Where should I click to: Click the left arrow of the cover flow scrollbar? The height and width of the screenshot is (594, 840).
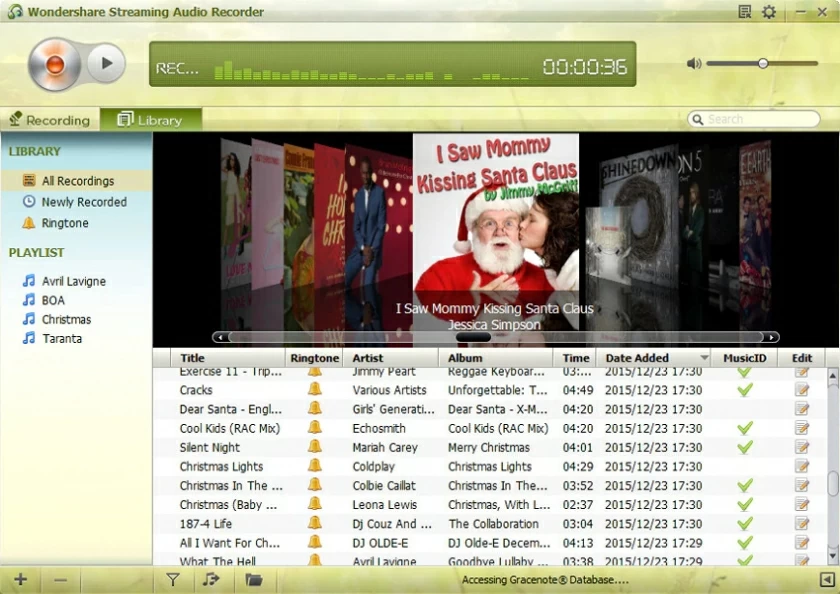pos(219,337)
